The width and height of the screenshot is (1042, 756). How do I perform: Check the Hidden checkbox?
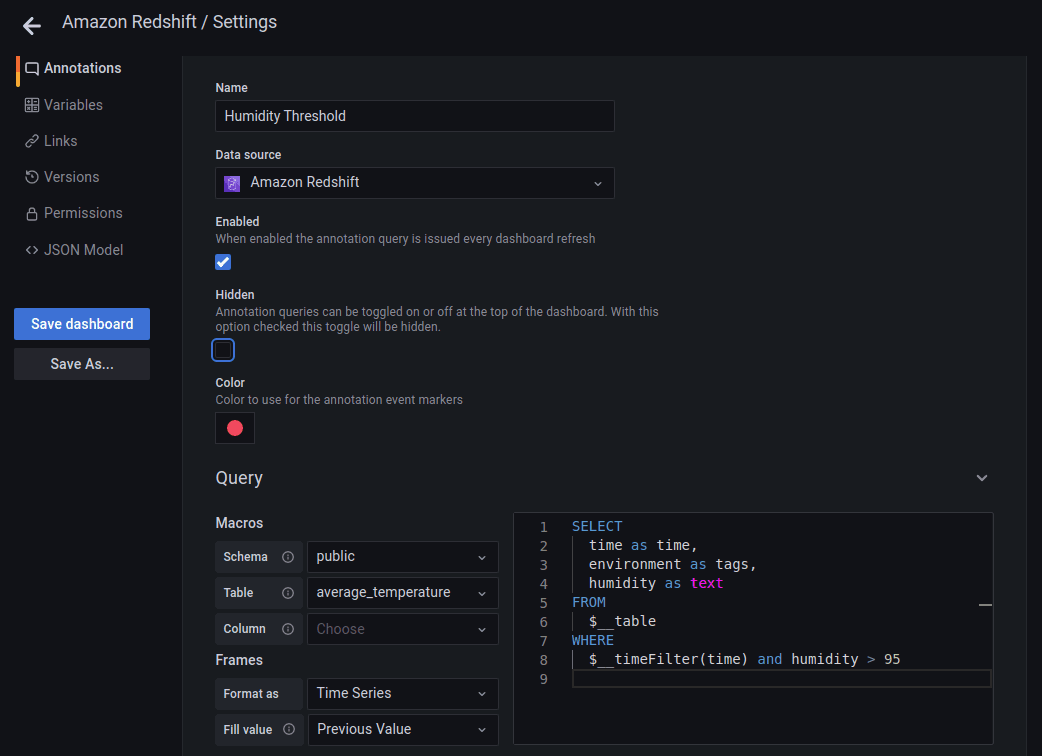point(223,350)
